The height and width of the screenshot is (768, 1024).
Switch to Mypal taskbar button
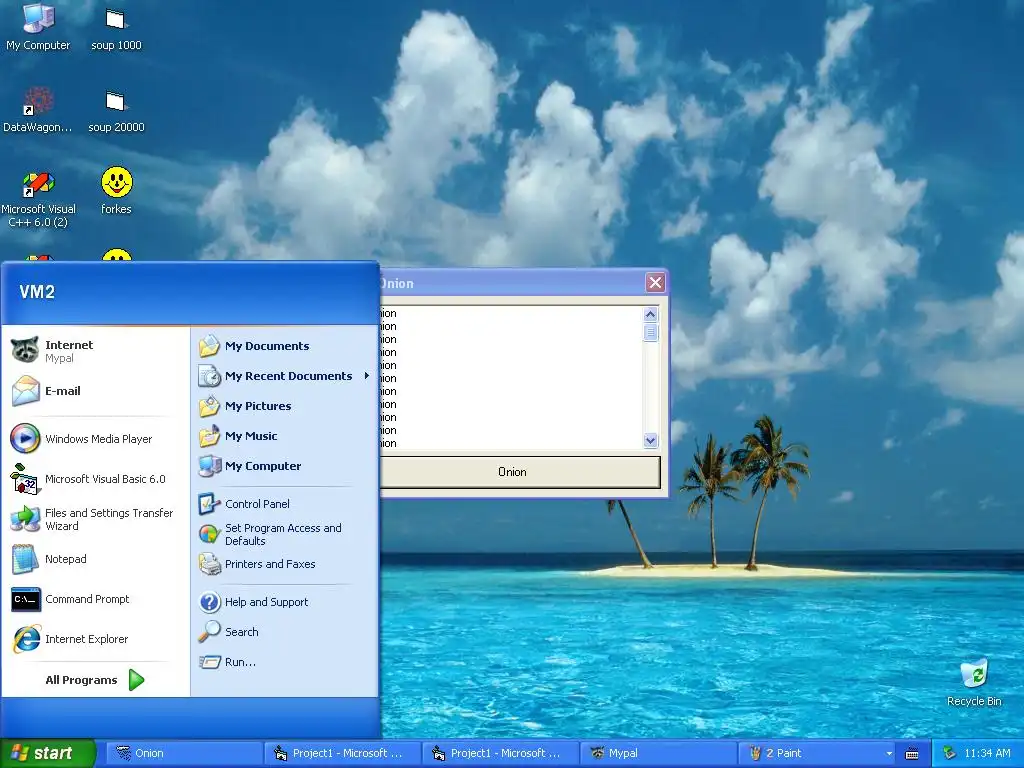[x=658, y=753]
